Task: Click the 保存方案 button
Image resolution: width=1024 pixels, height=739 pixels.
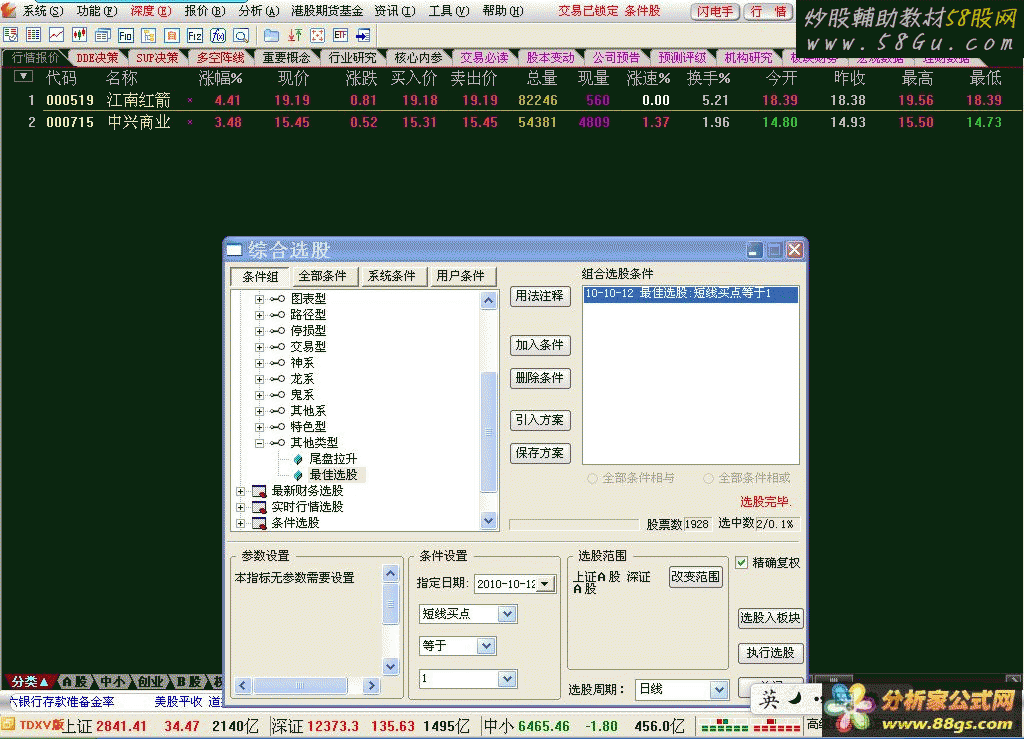Action: pyautogui.click(x=539, y=453)
